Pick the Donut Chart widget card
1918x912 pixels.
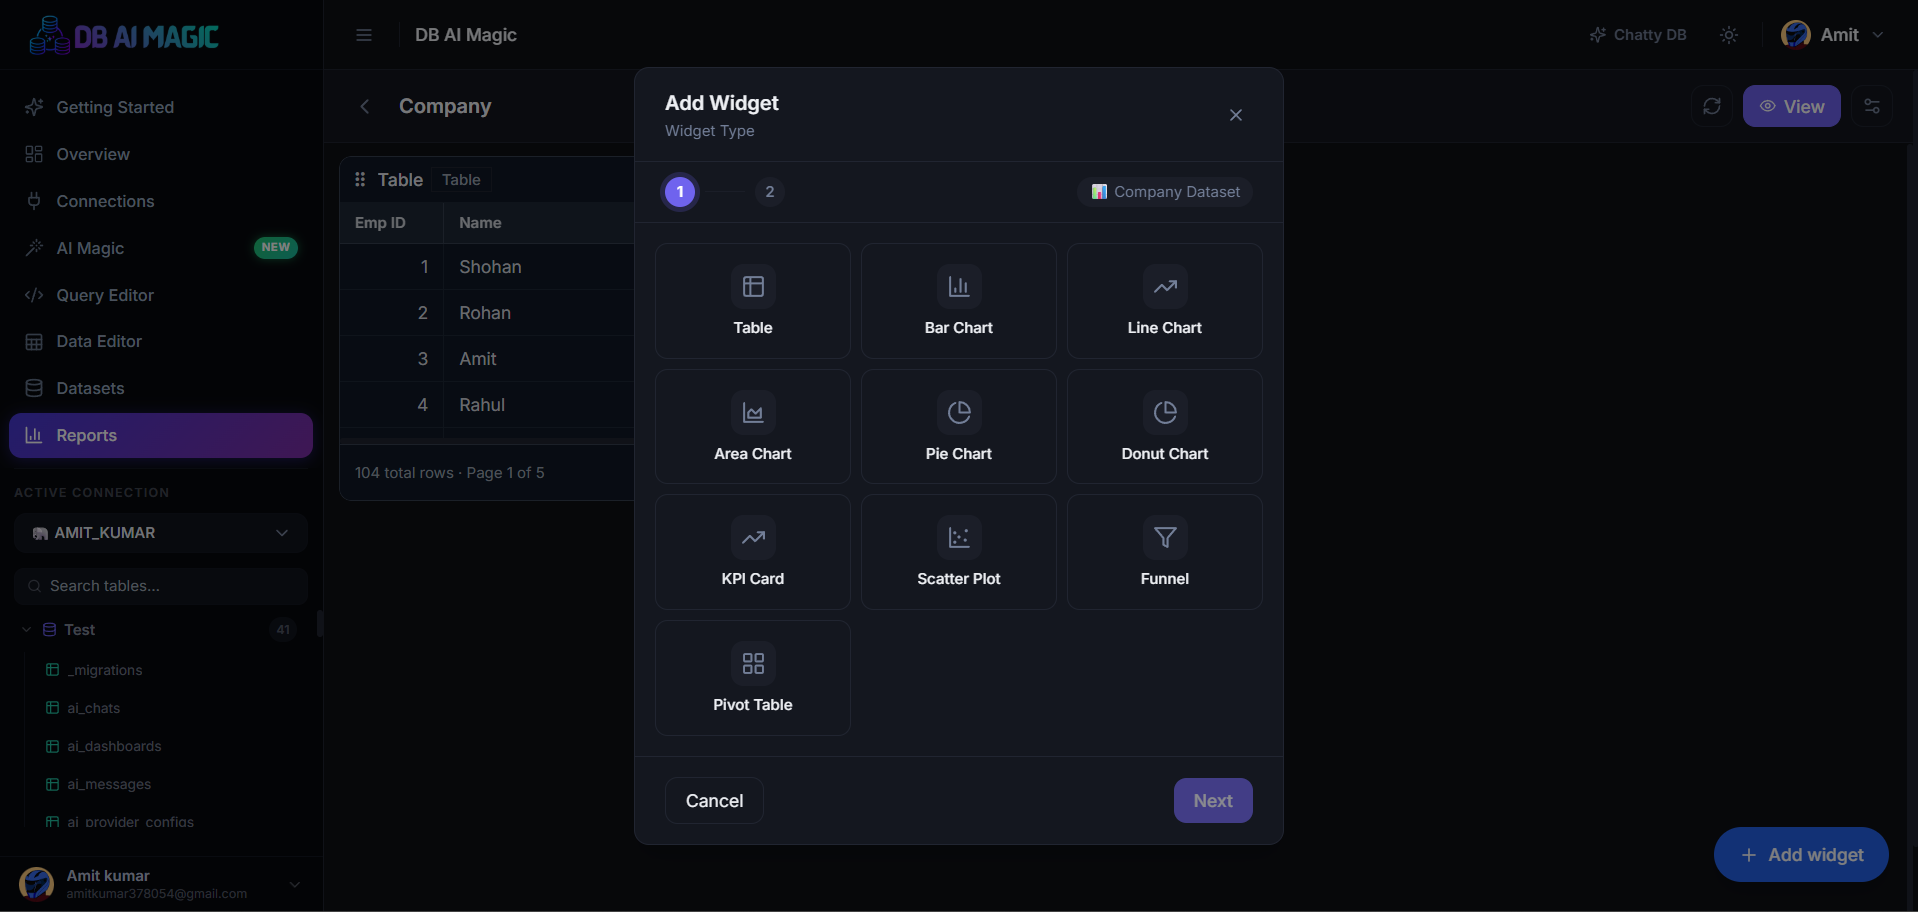[x=1165, y=427]
